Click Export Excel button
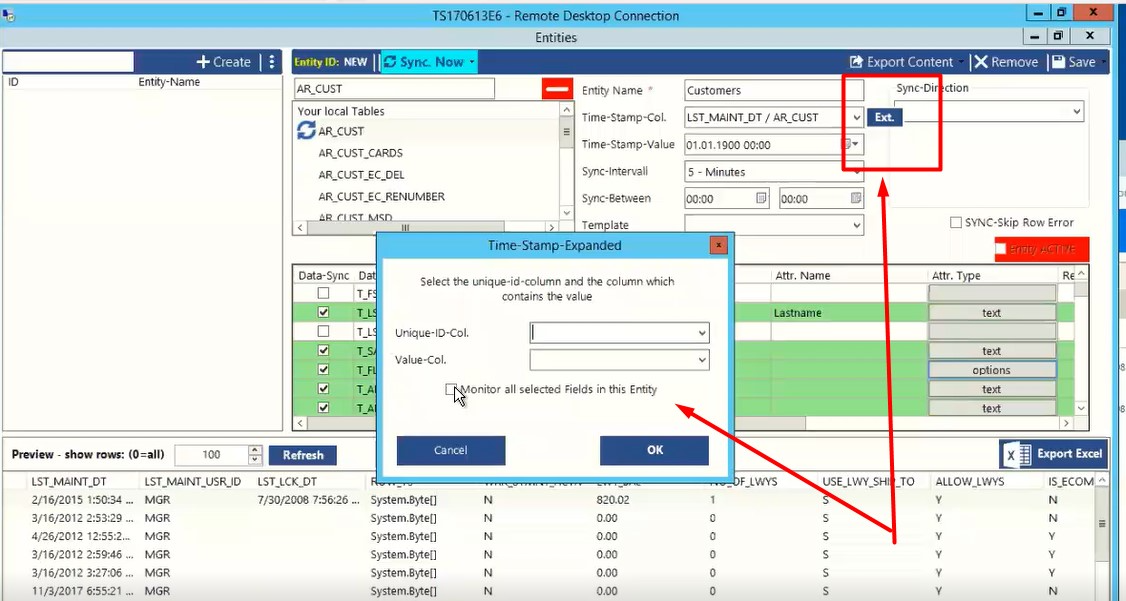Image resolution: width=1126 pixels, height=601 pixels. [x=1053, y=454]
